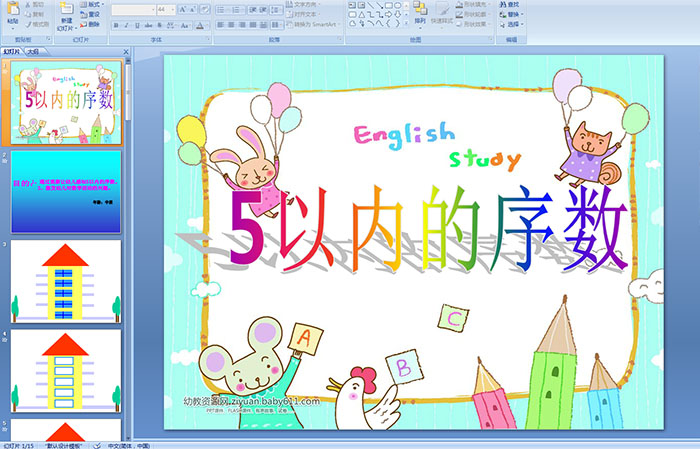Open the Quick Styles (快速样式) gallery

(x=442, y=14)
